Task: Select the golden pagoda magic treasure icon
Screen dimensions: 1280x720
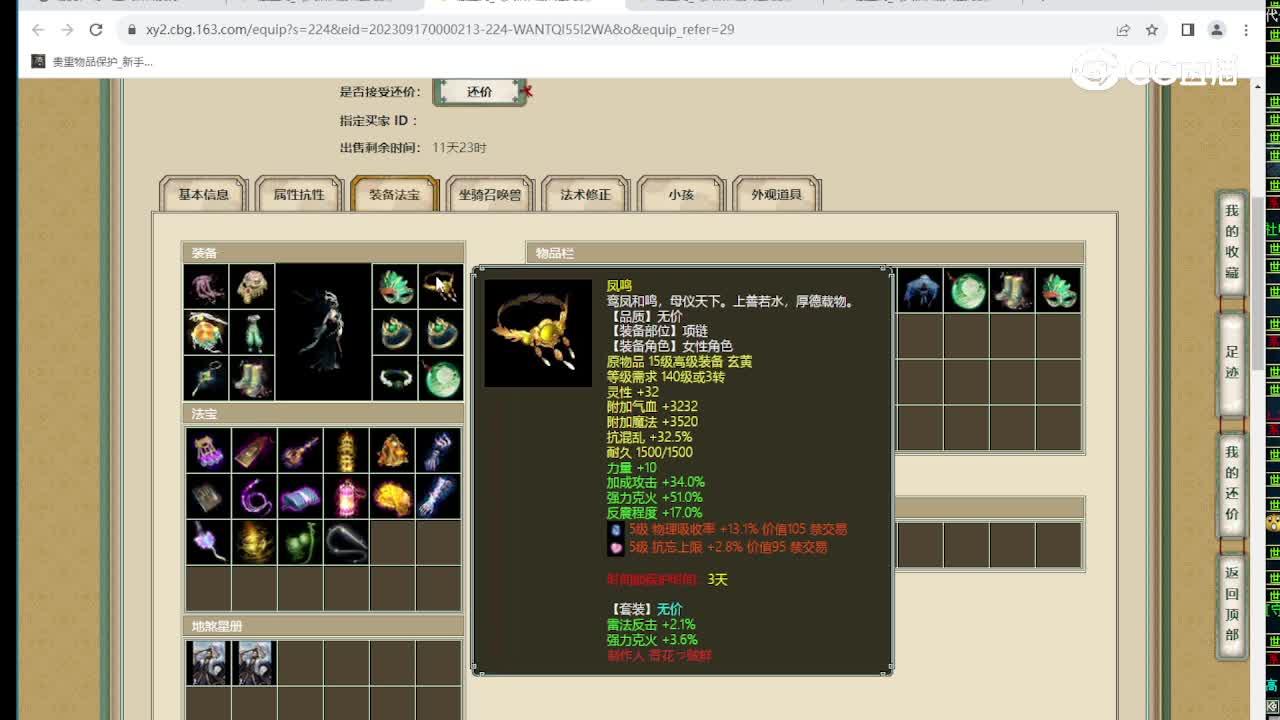Action: click(x=346, y=451)
